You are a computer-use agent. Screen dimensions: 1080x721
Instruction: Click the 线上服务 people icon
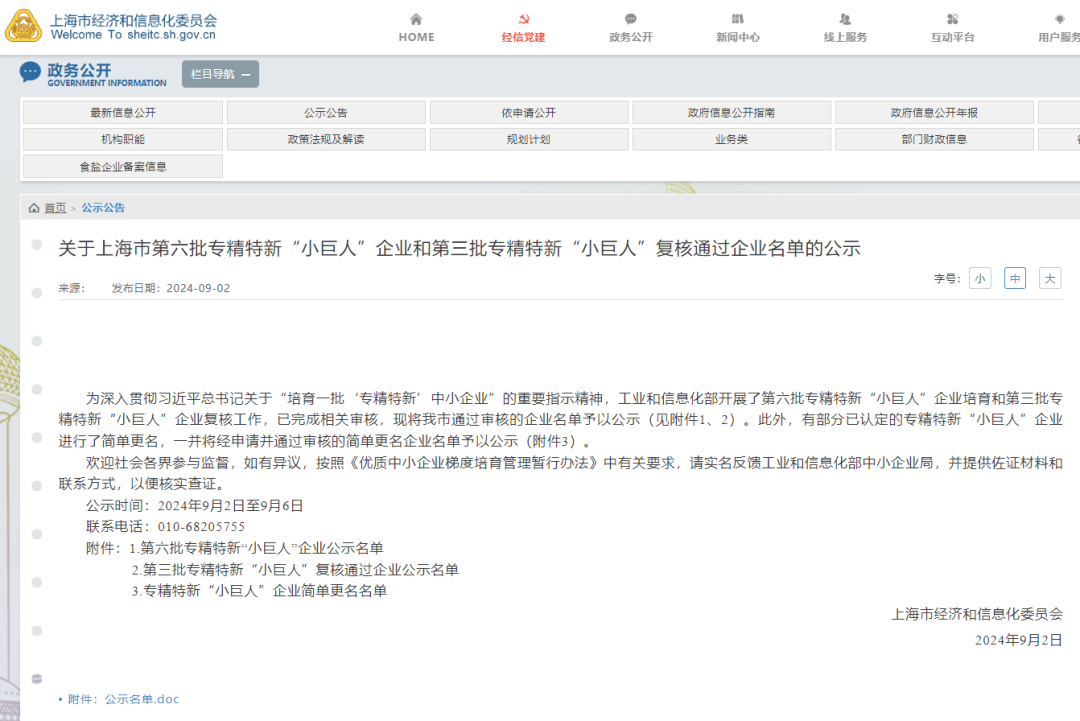845,19
